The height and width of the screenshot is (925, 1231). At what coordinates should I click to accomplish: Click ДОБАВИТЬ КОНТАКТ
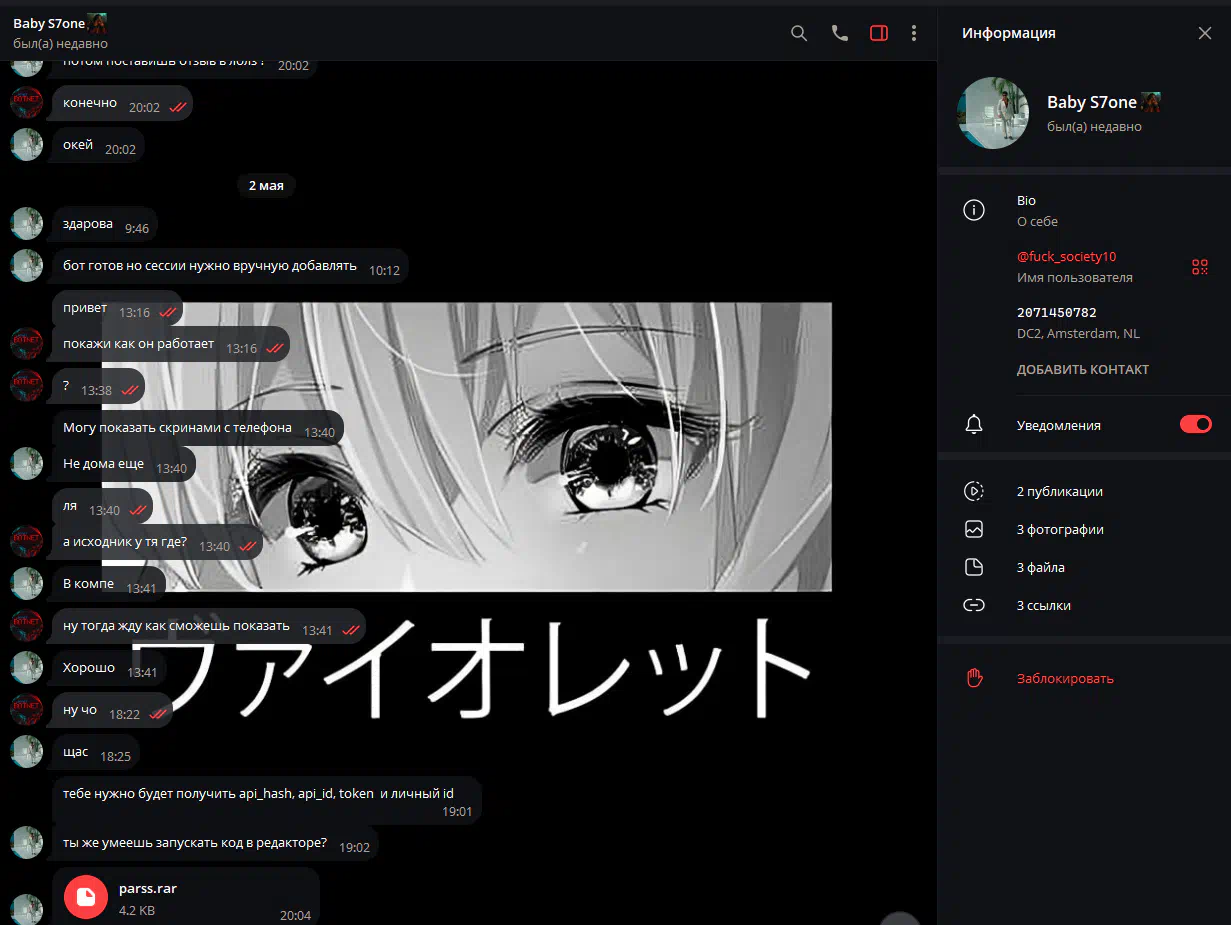1083,369
